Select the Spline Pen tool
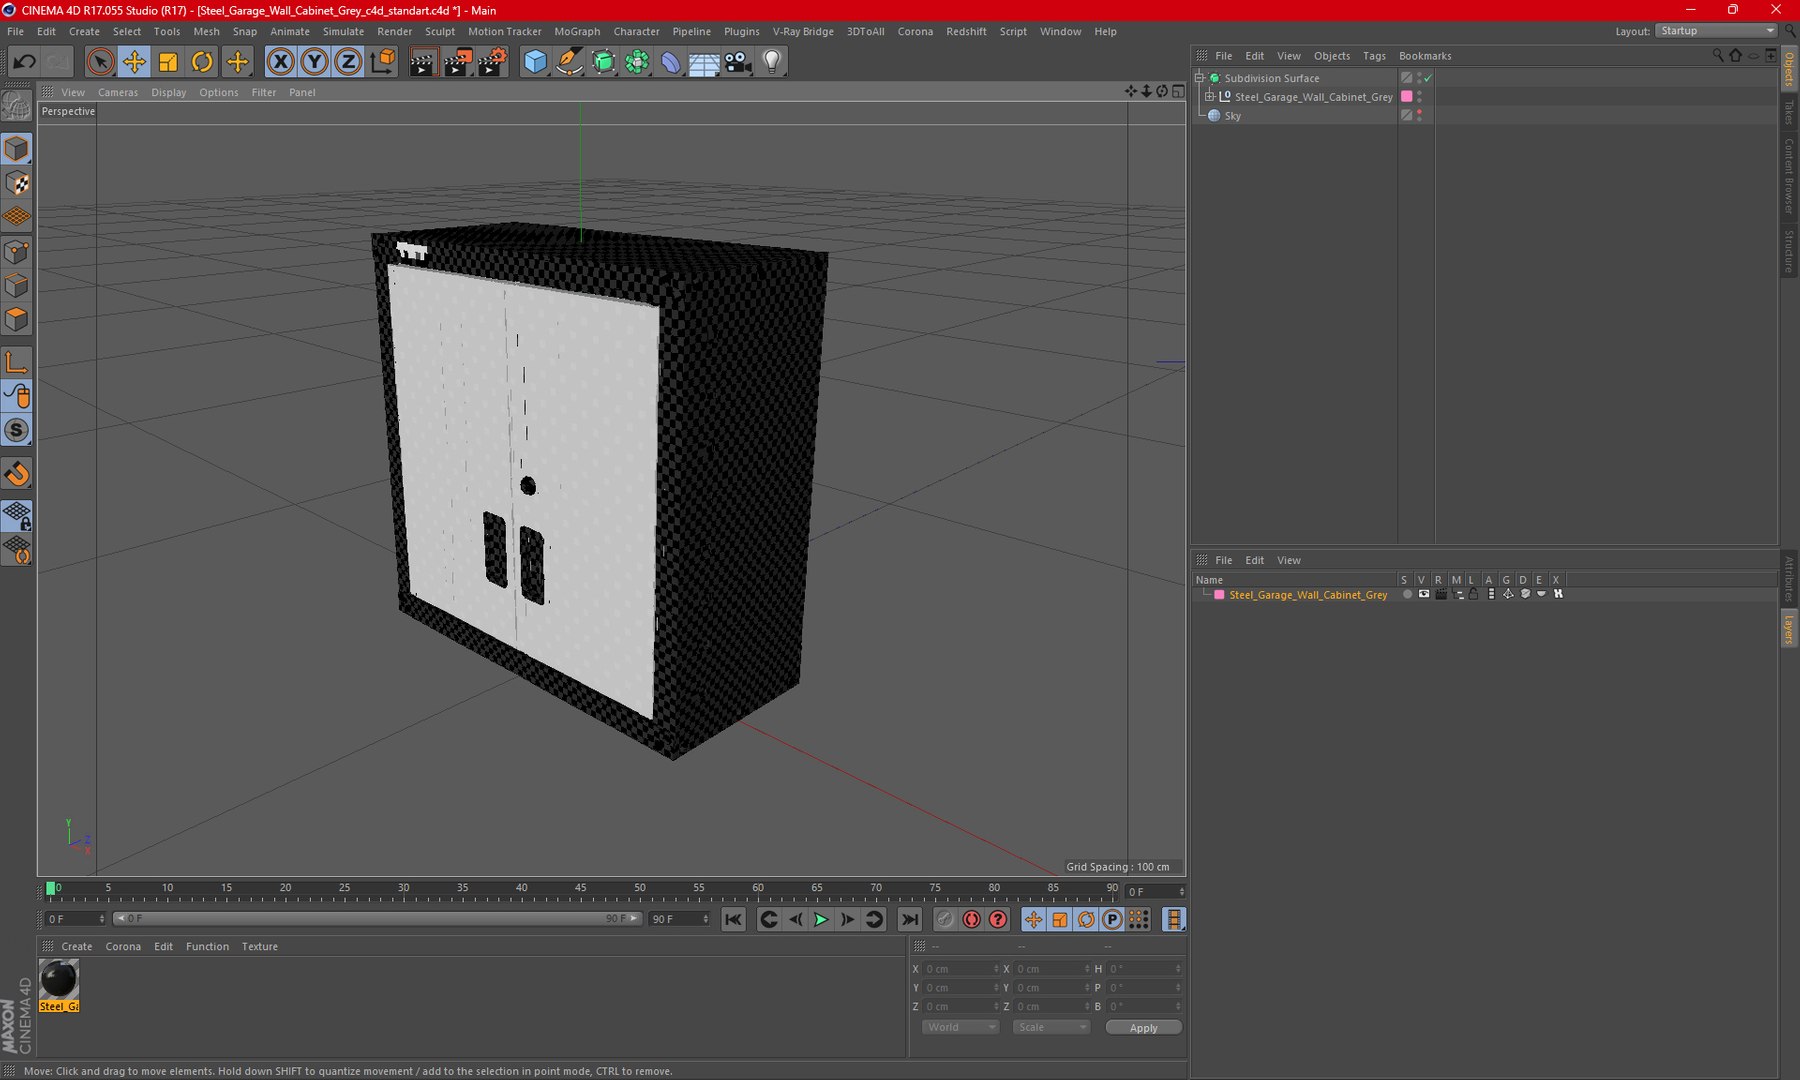 [569, 62]
